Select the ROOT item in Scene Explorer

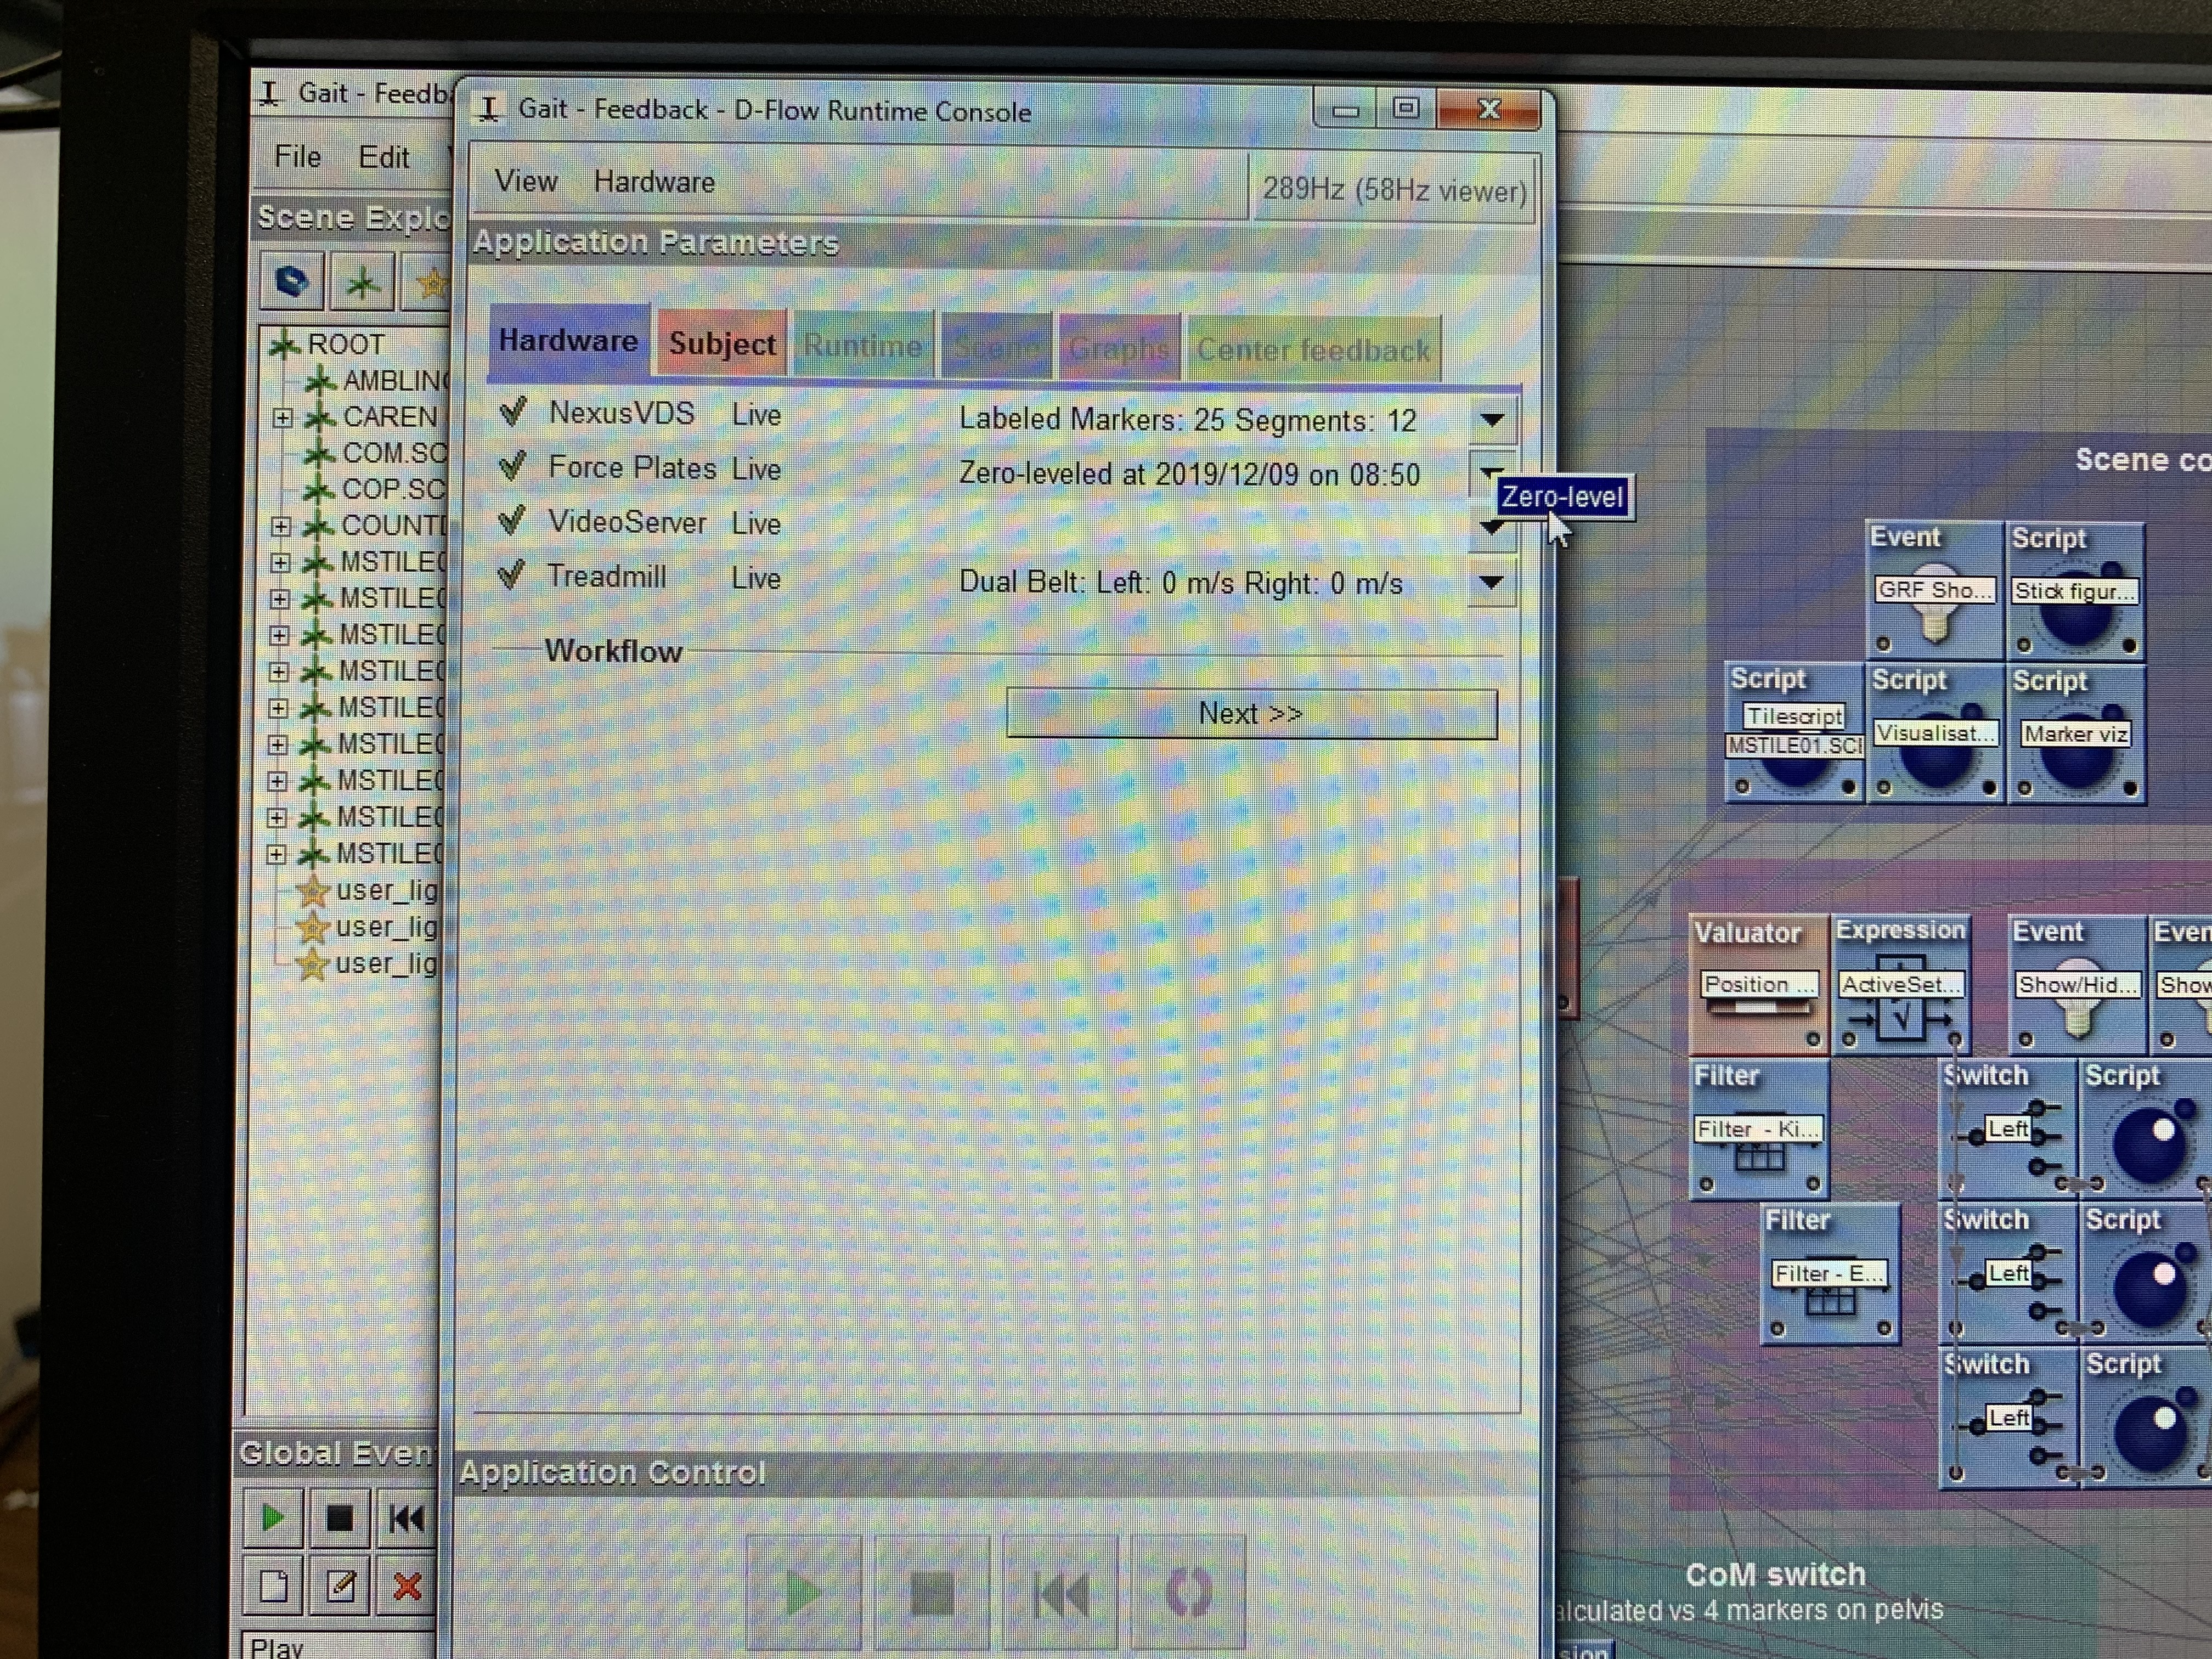[345, 344]
